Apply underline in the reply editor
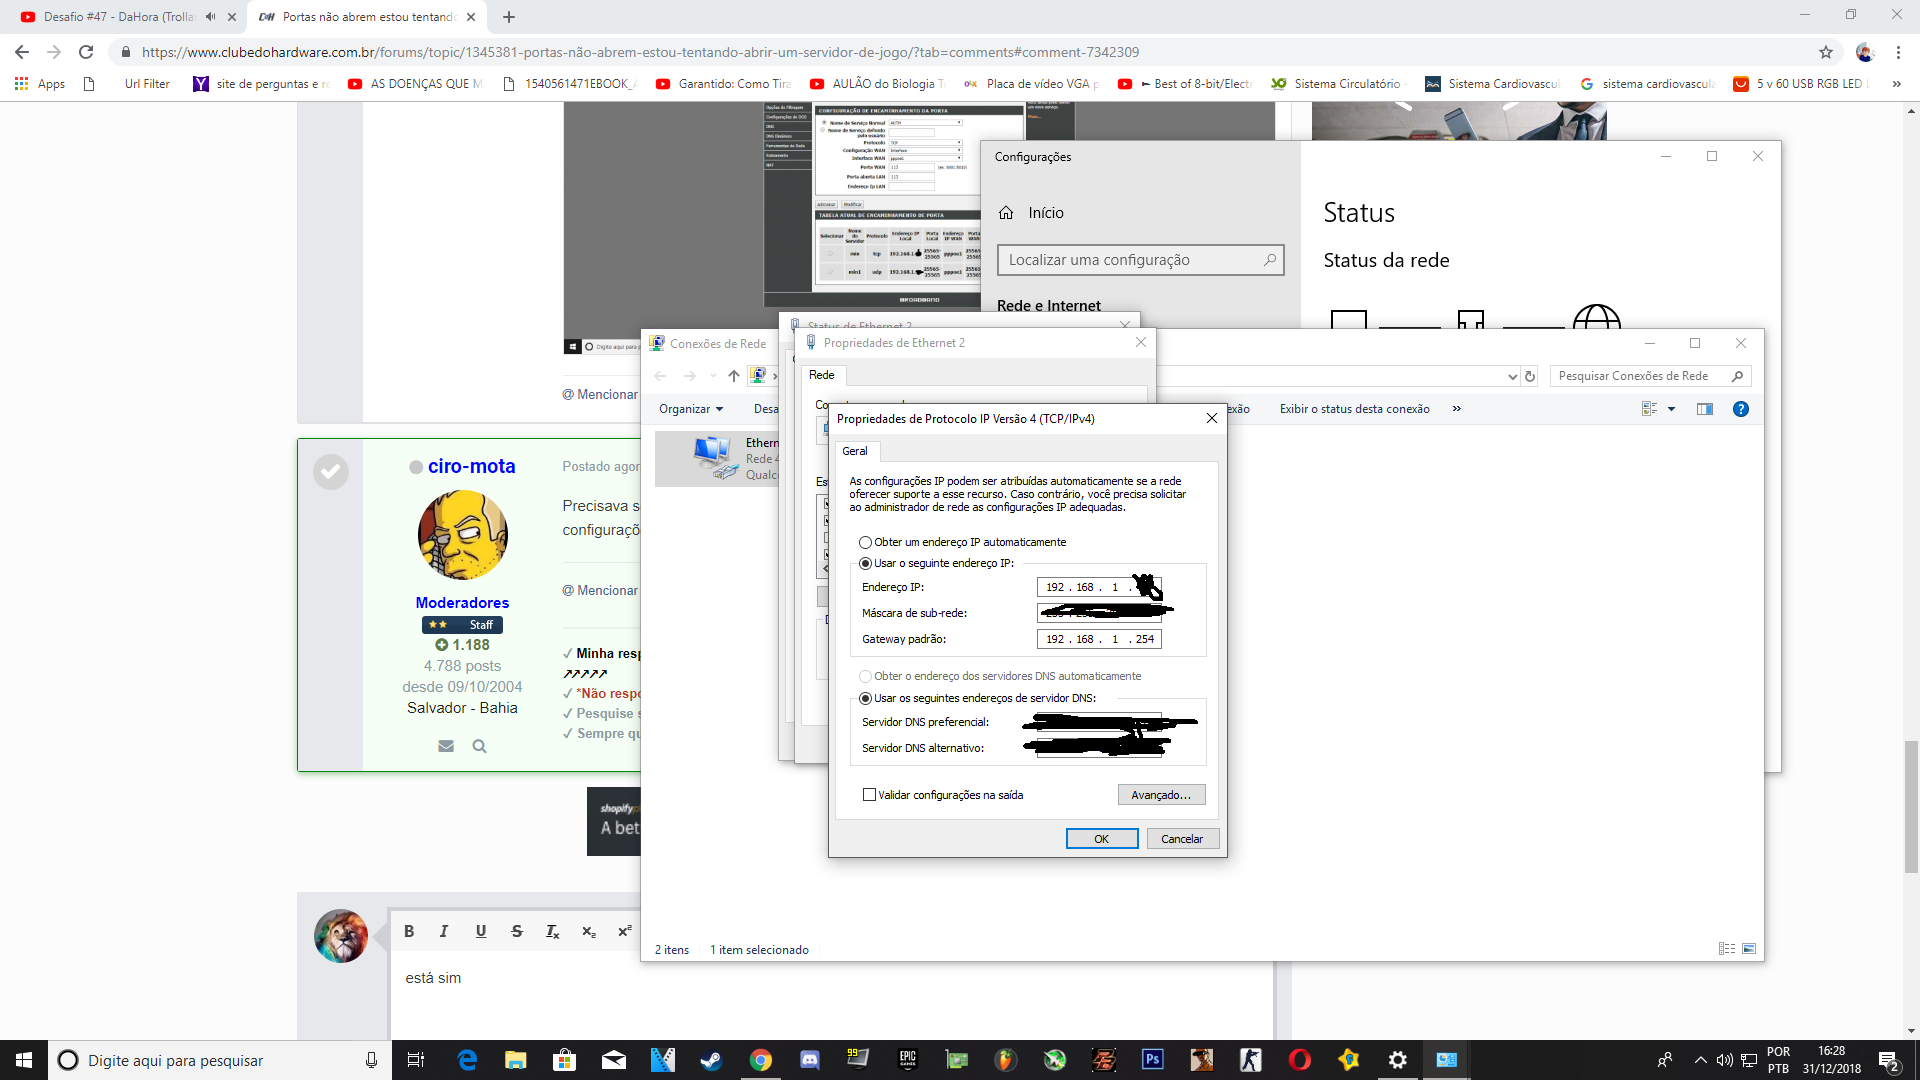Image resolution: width=1920 pixels, height=1080 pixels. tap(481, 931)
